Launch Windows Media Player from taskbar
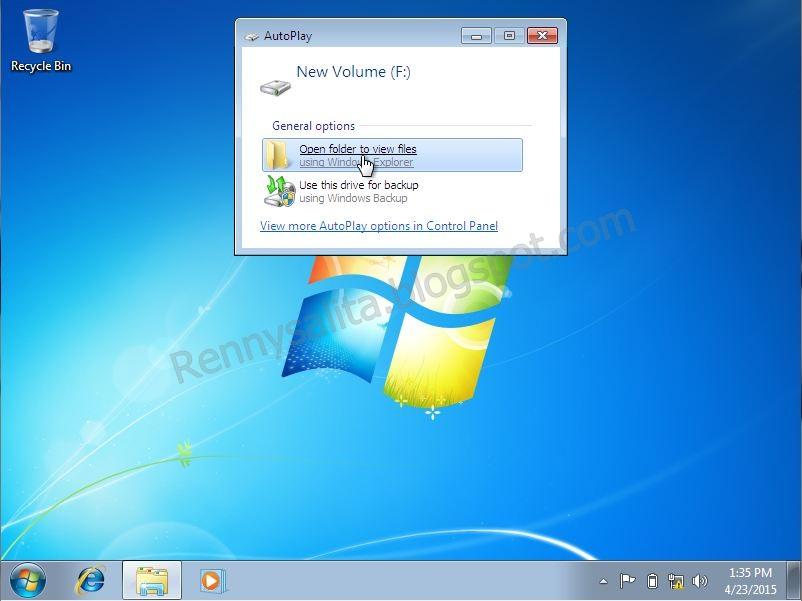This screenshot has height=601, width=802. tap(212, 581)
